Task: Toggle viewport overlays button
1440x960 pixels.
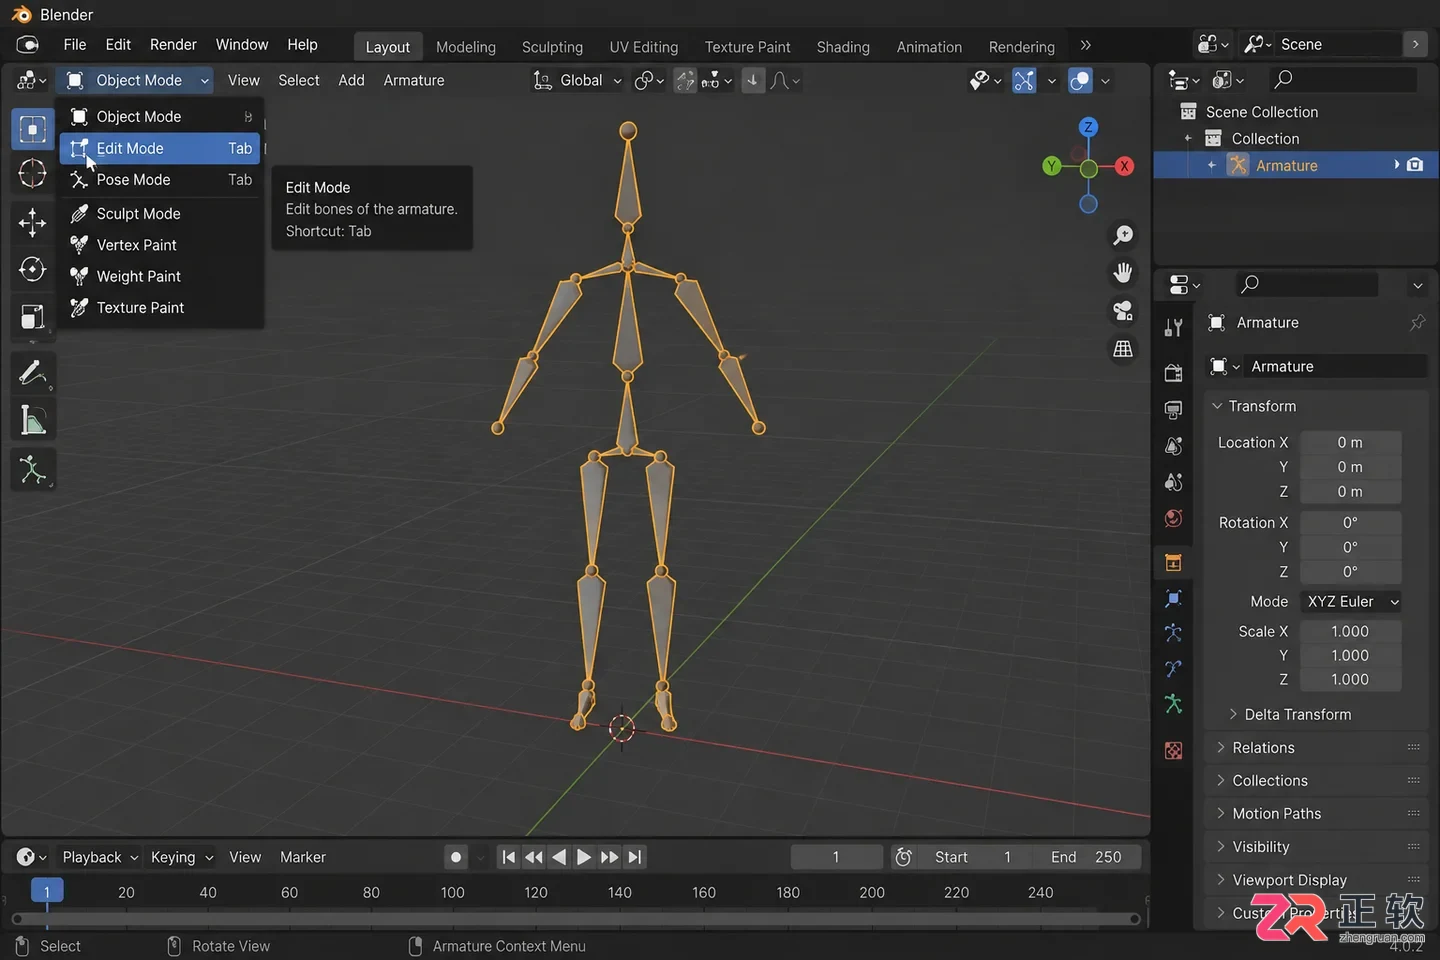Action: pyautogui.click(x=1080, y=80)
